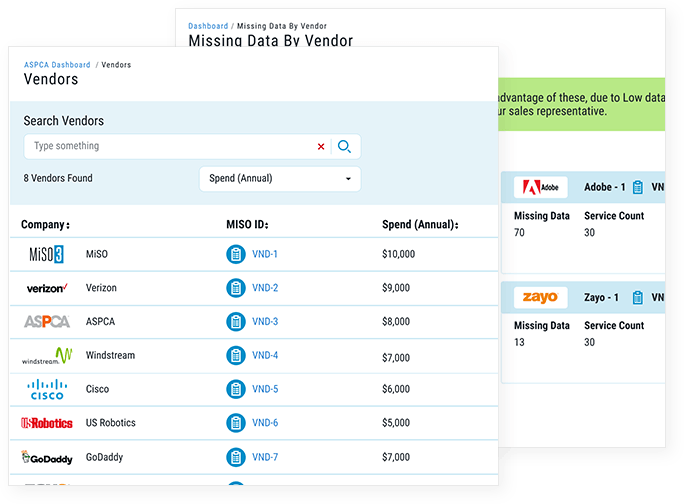Select the Windstream company name
The height and width of the screenshot is (504, 684).
pyautogui.click(x=110, y=356)
